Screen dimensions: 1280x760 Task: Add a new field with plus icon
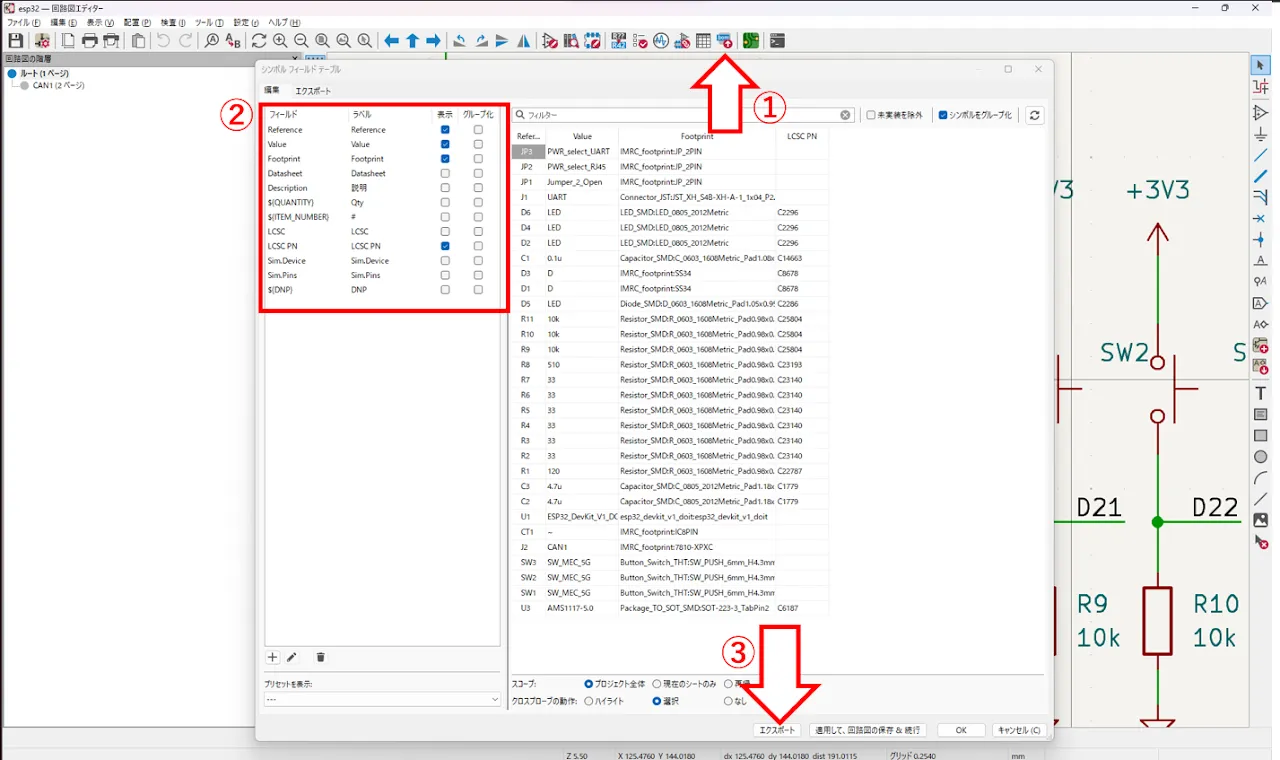pyautogui.click(x=272, y=657)
